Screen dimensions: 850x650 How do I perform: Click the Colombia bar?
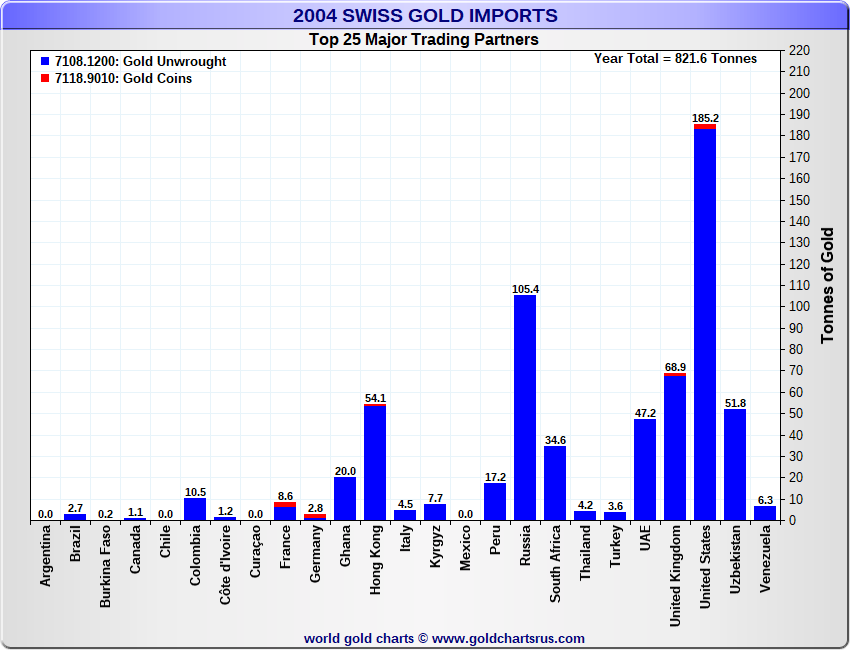(x=195, y=510)
